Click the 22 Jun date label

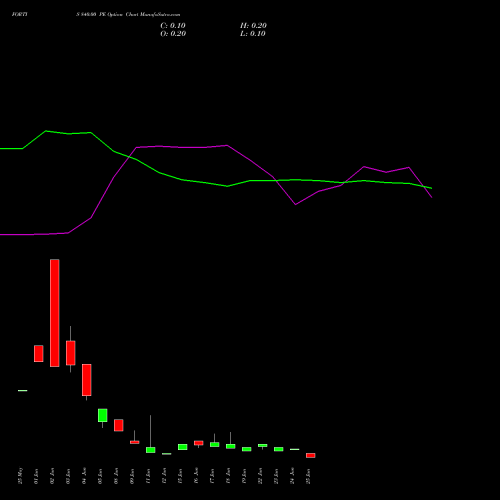click(260, 476)
